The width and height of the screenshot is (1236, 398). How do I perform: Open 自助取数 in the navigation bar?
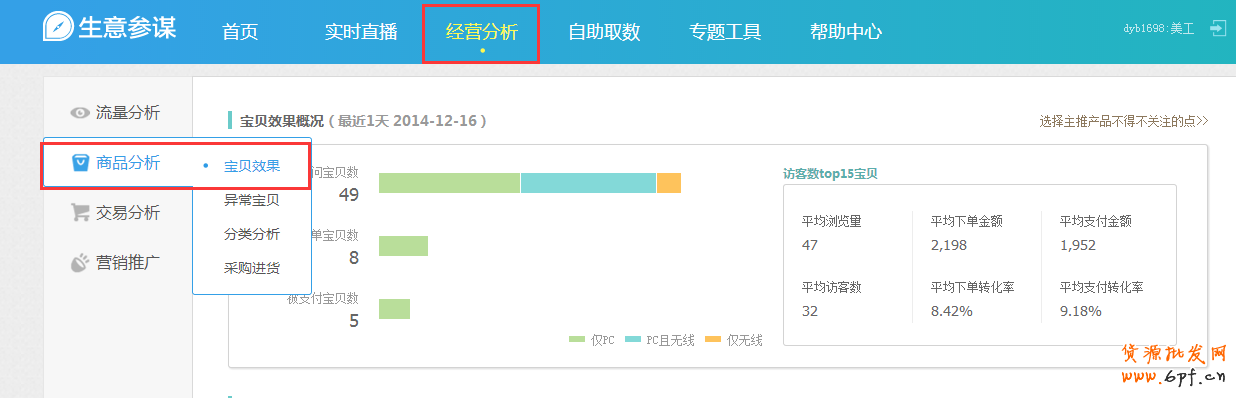604,32
